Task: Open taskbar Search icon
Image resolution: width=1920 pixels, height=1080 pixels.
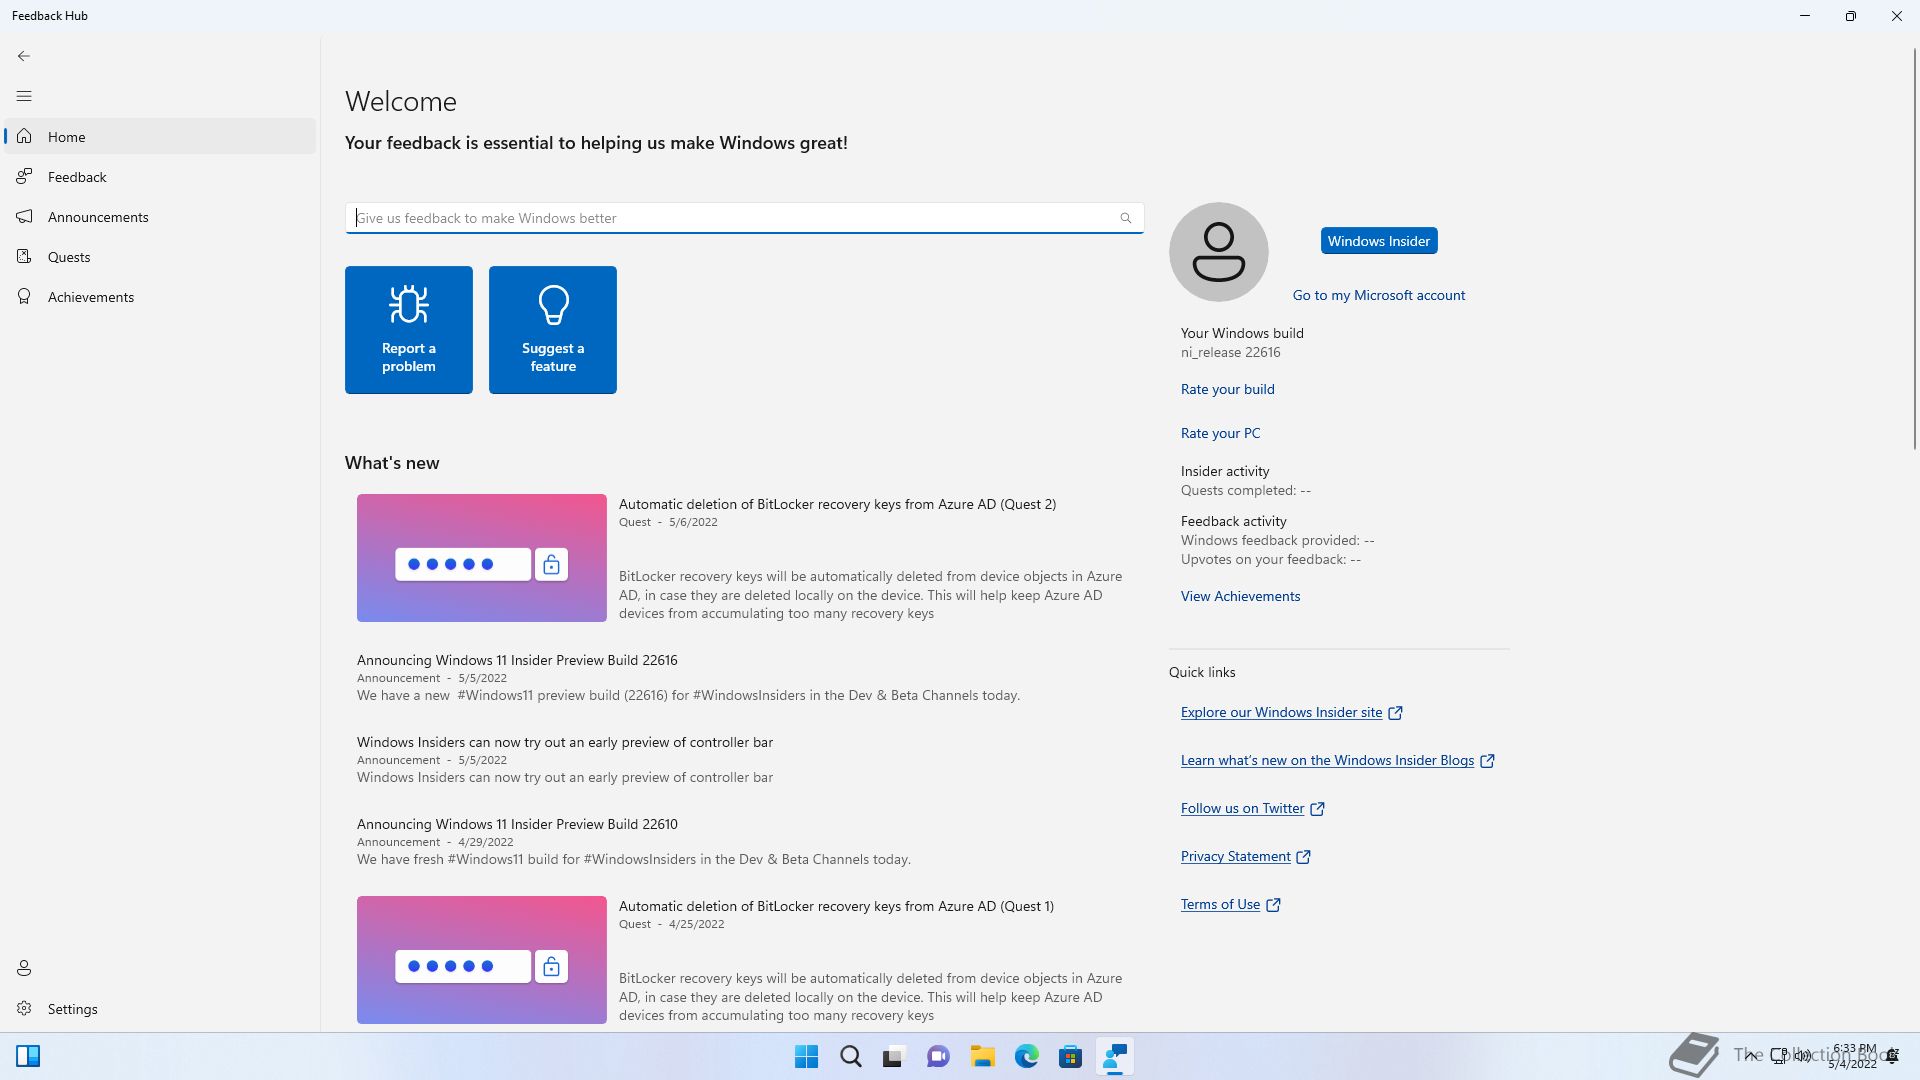Action: click(851, 1057)
